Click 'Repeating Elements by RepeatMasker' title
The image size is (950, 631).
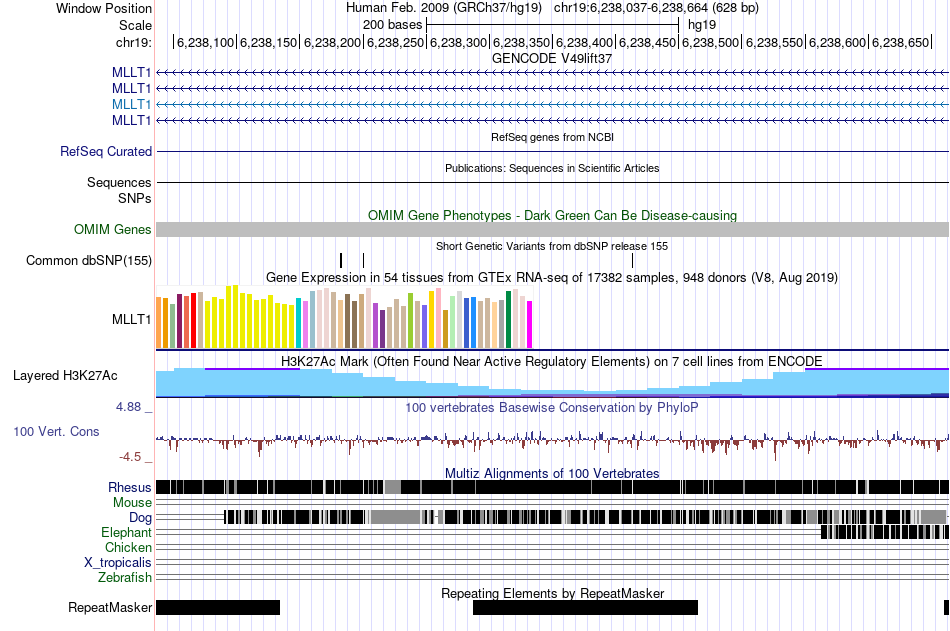(x=552, y=593)
